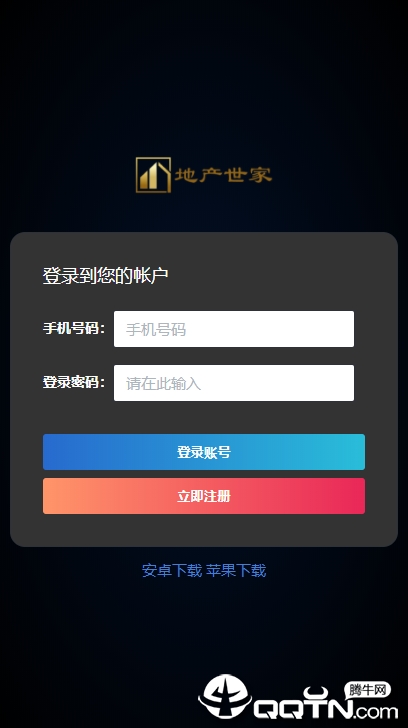The width and height of the screenshot is (408, 728).
Task: Click the 手机号码: field label
Action: click(x=74, y=329)
